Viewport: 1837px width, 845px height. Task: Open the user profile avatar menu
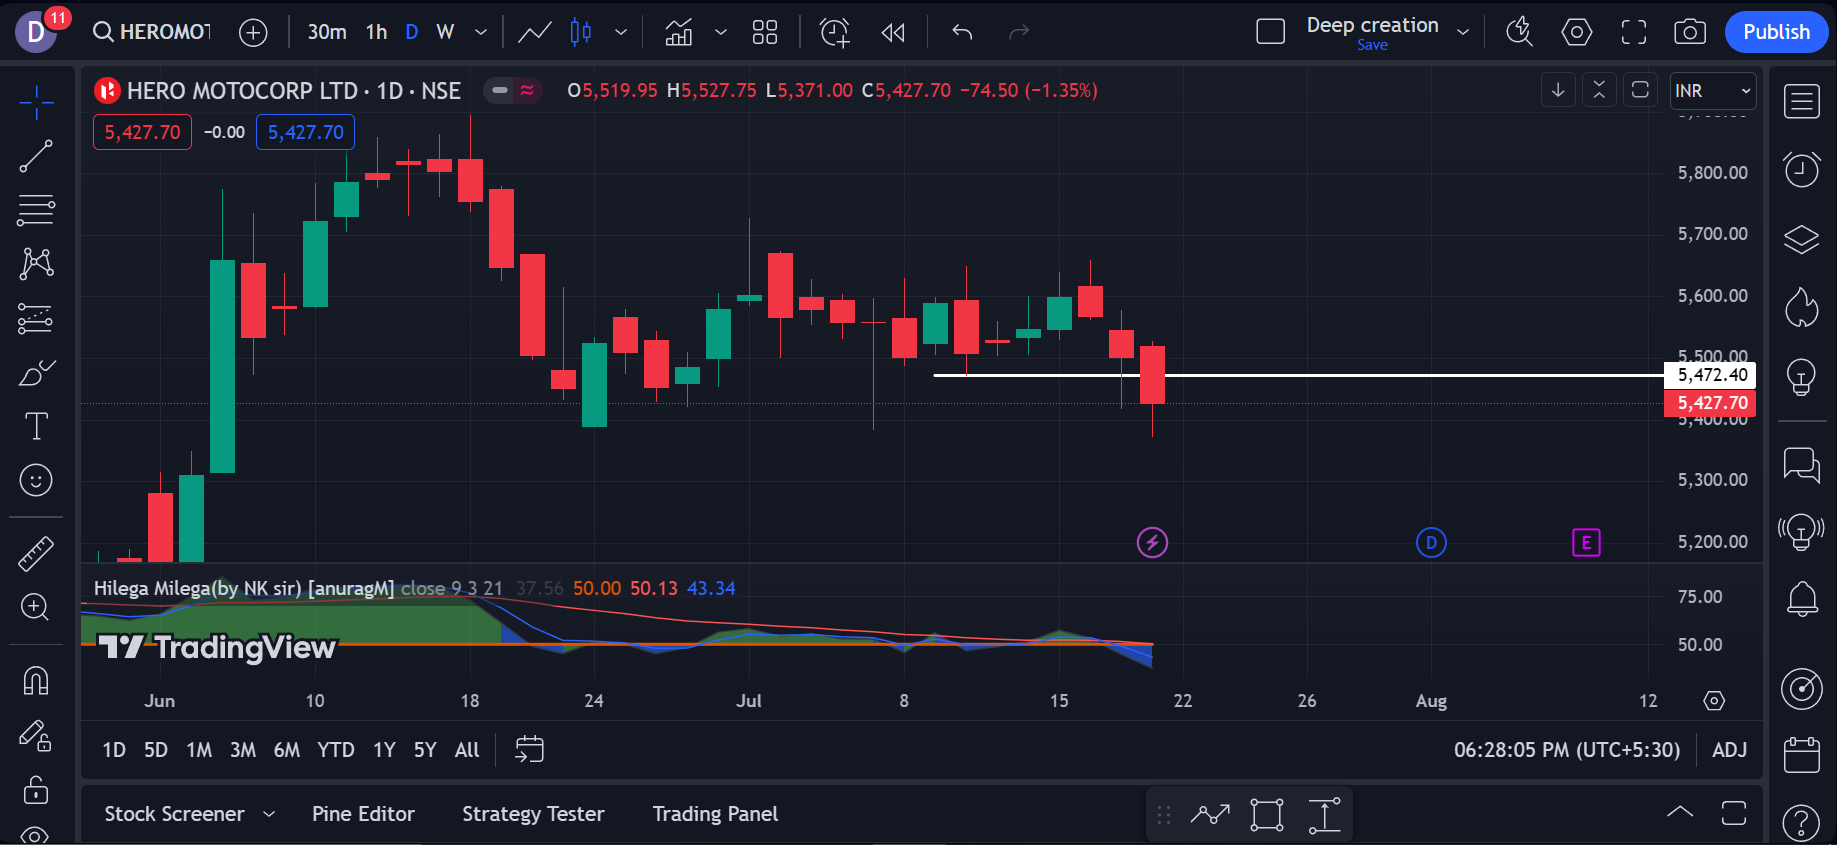[37, 32]
